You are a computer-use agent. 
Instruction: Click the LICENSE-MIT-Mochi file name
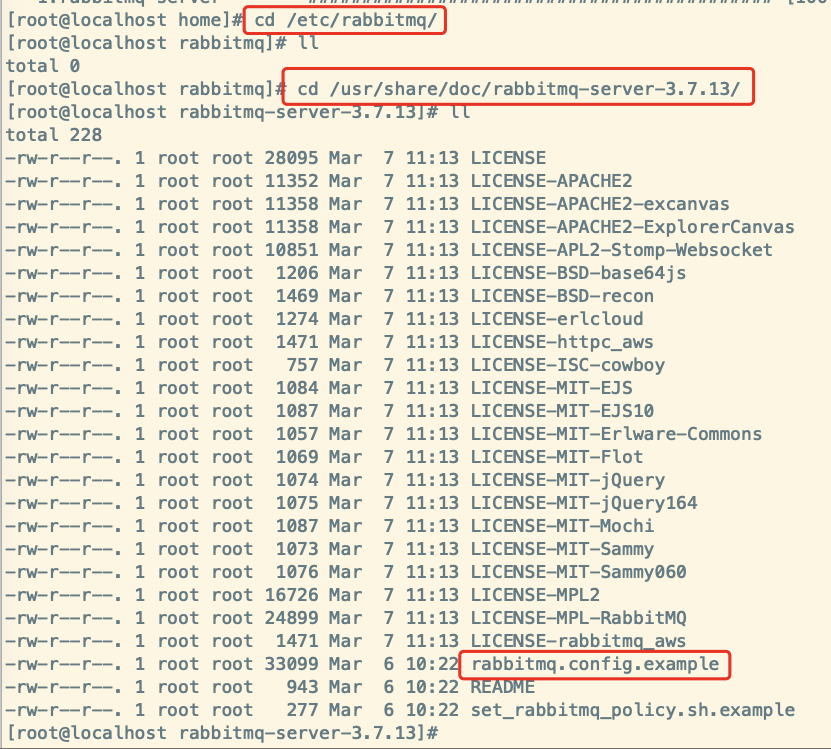click(562, 526)
